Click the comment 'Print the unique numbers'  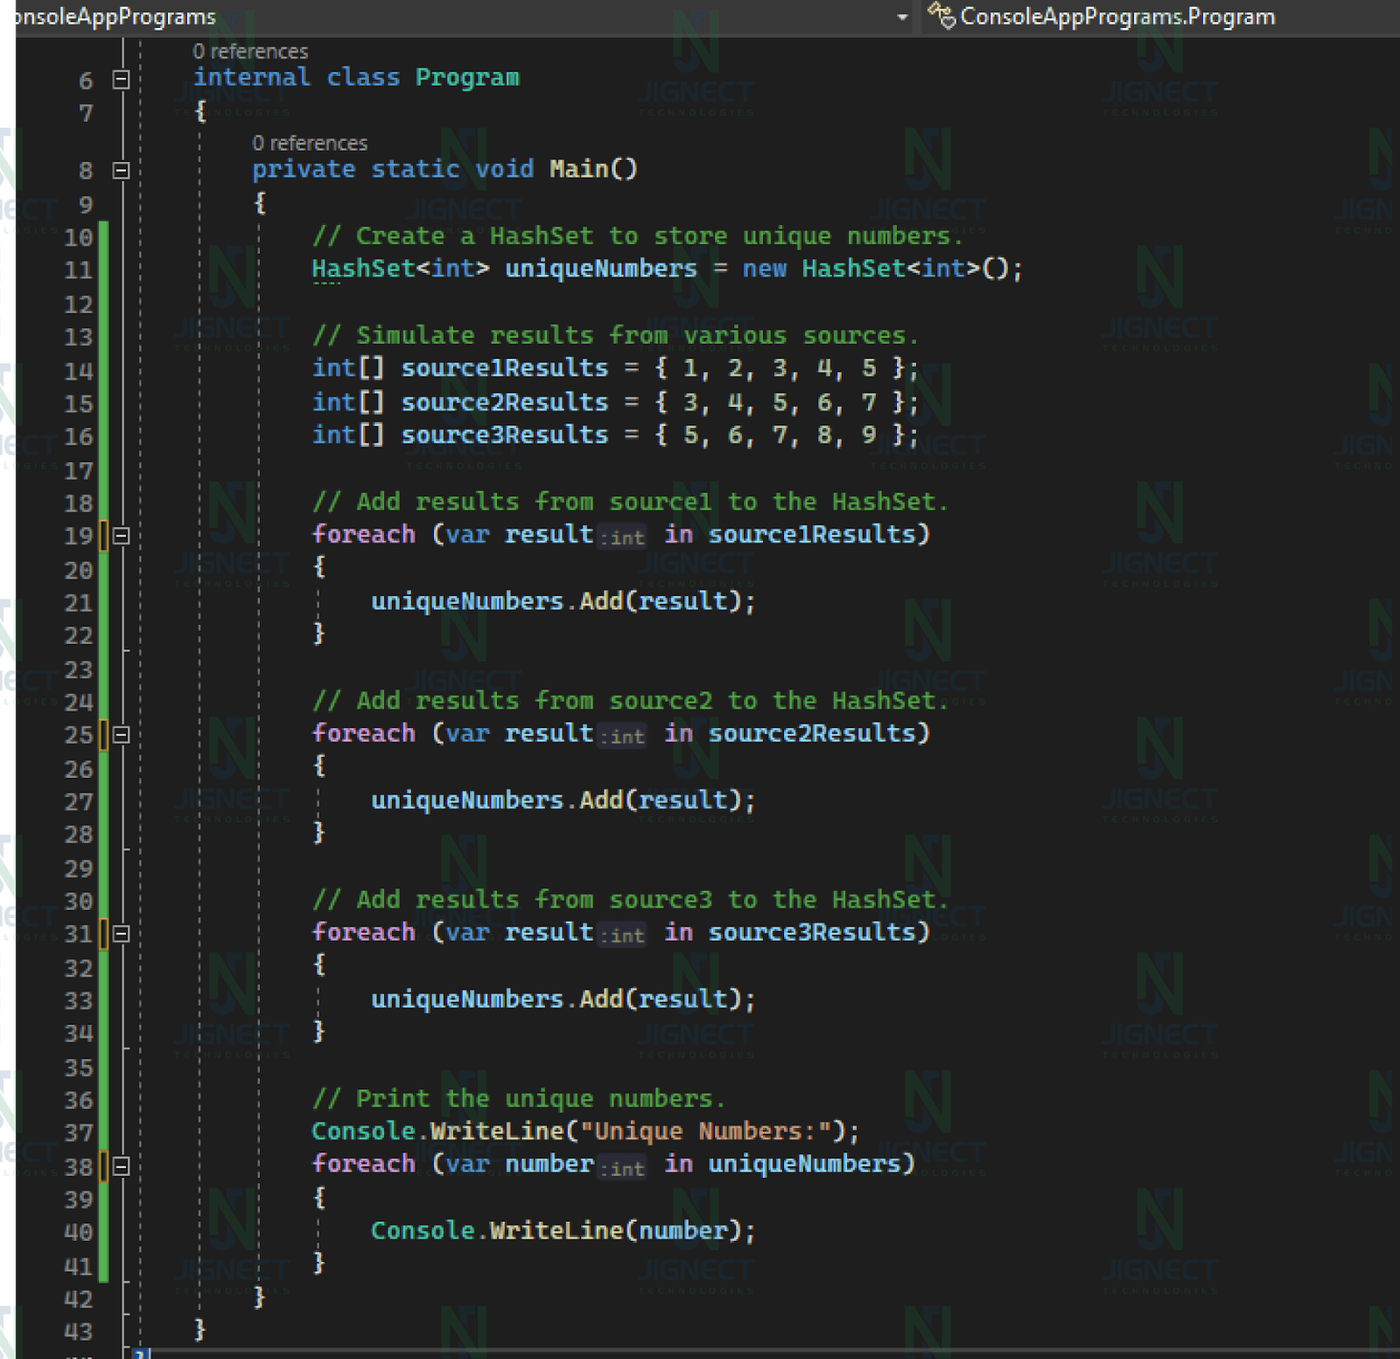tap(518, 1099)
